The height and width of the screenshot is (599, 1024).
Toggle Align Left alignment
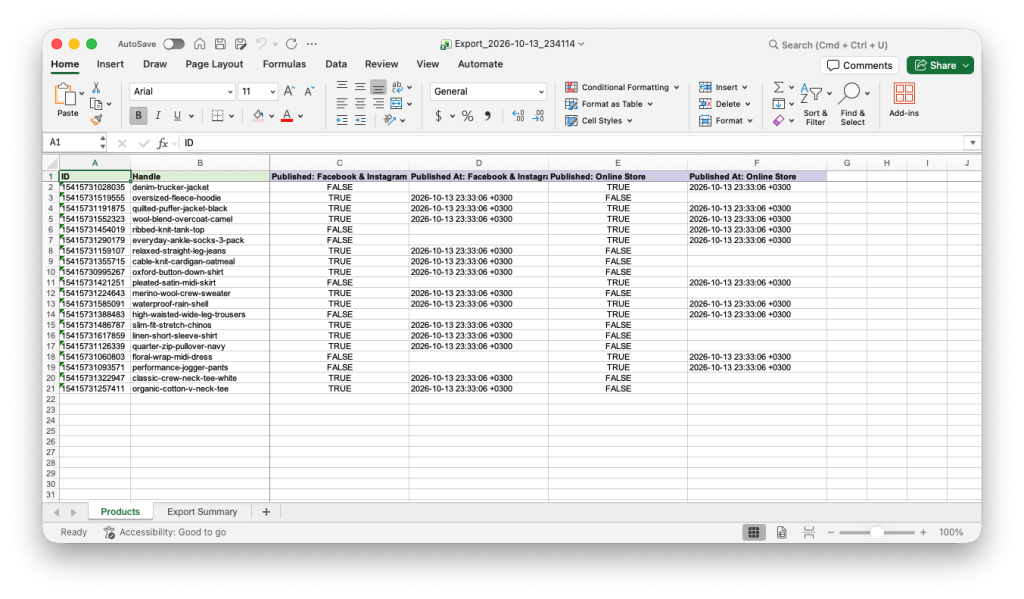342,103
